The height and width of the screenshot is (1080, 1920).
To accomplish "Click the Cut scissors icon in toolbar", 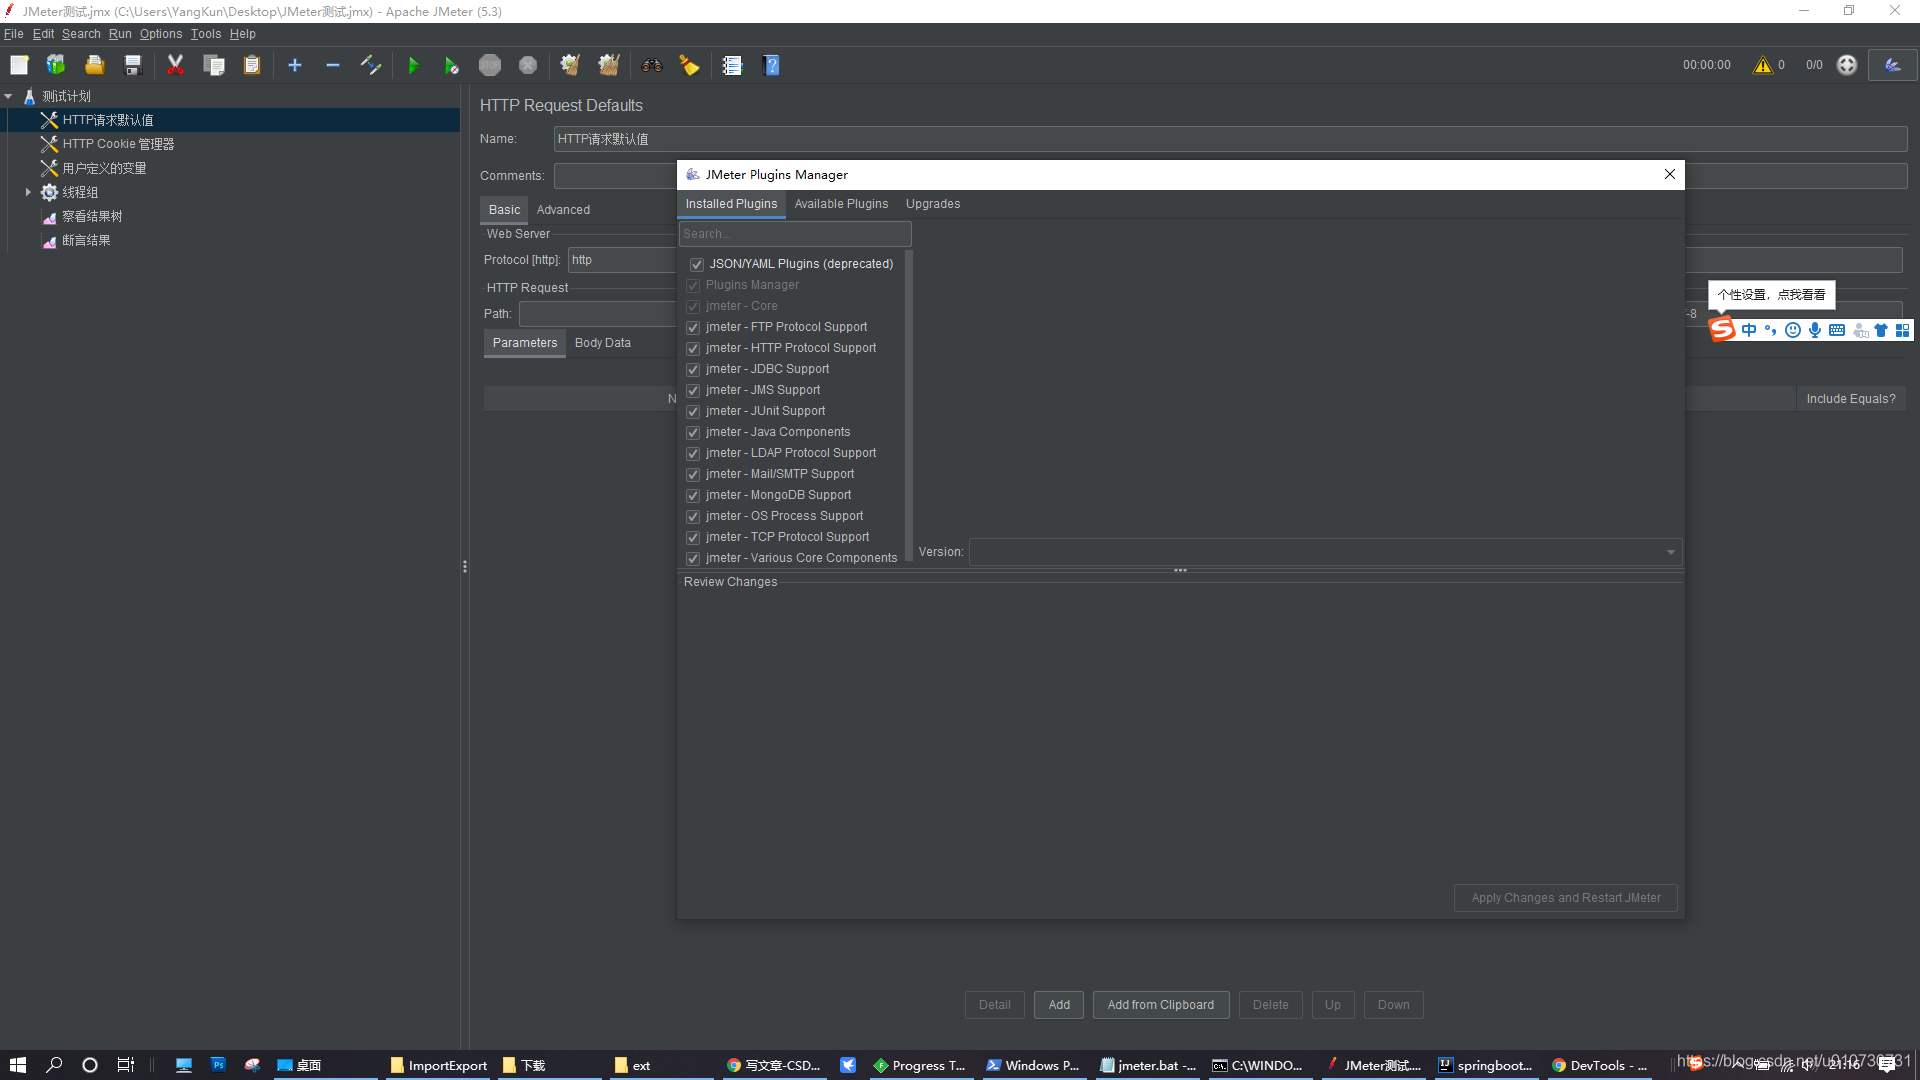I will (x=175, y=66).
